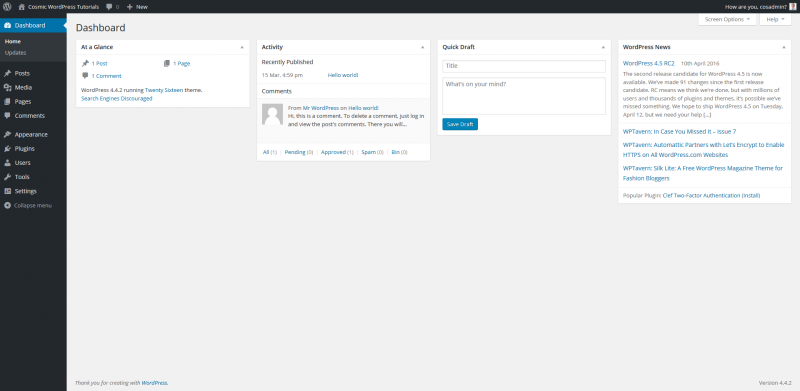
Task: Click the home icon beside the site name
Action: point(21,7)
